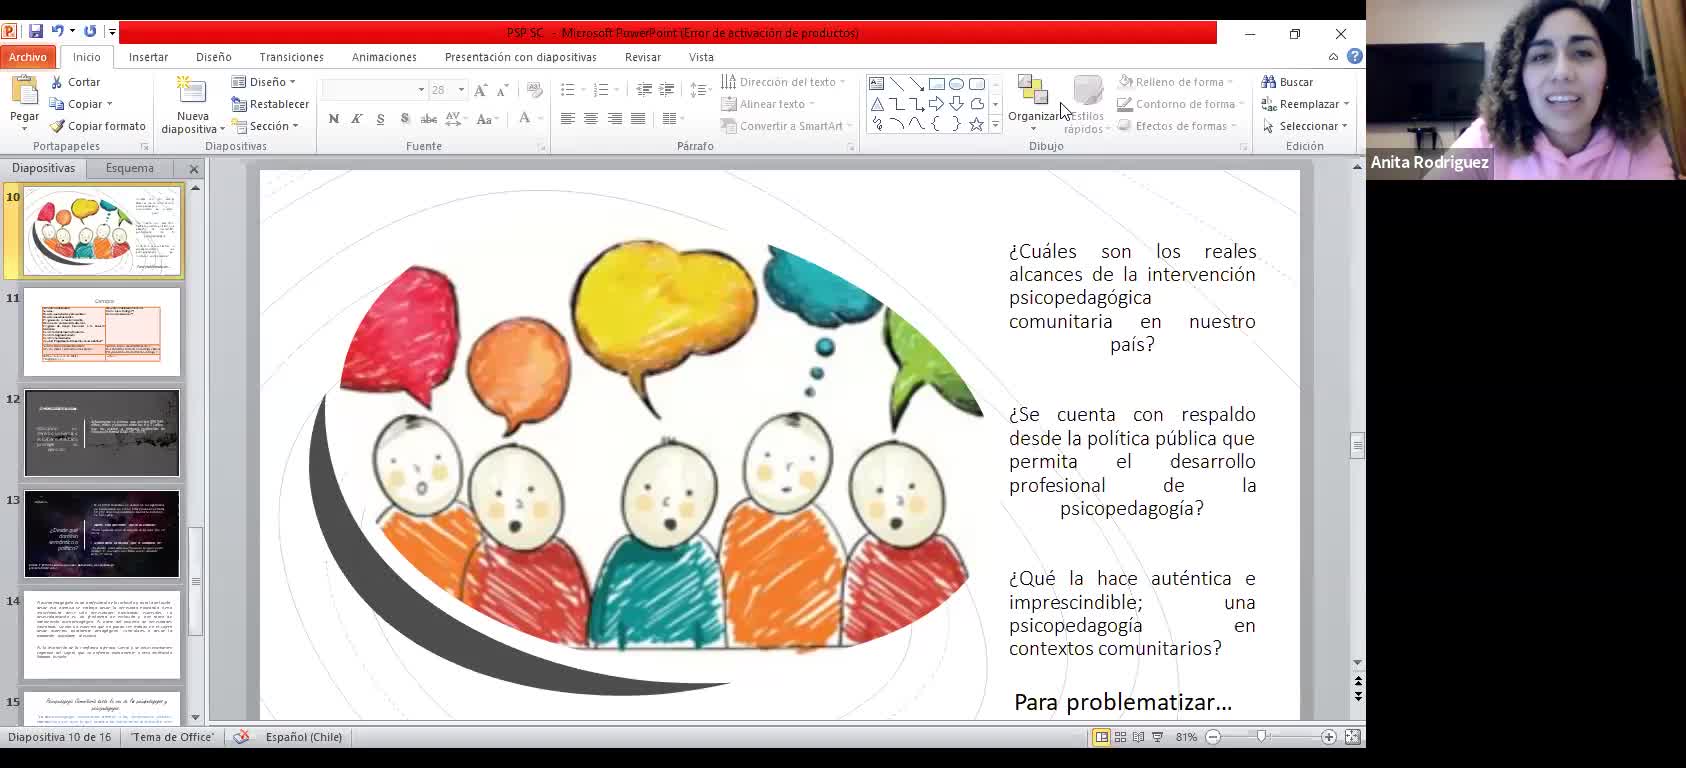1686x768 pixels.
Task: Open the font name combo box dropdown
Action: pos(421,90)
